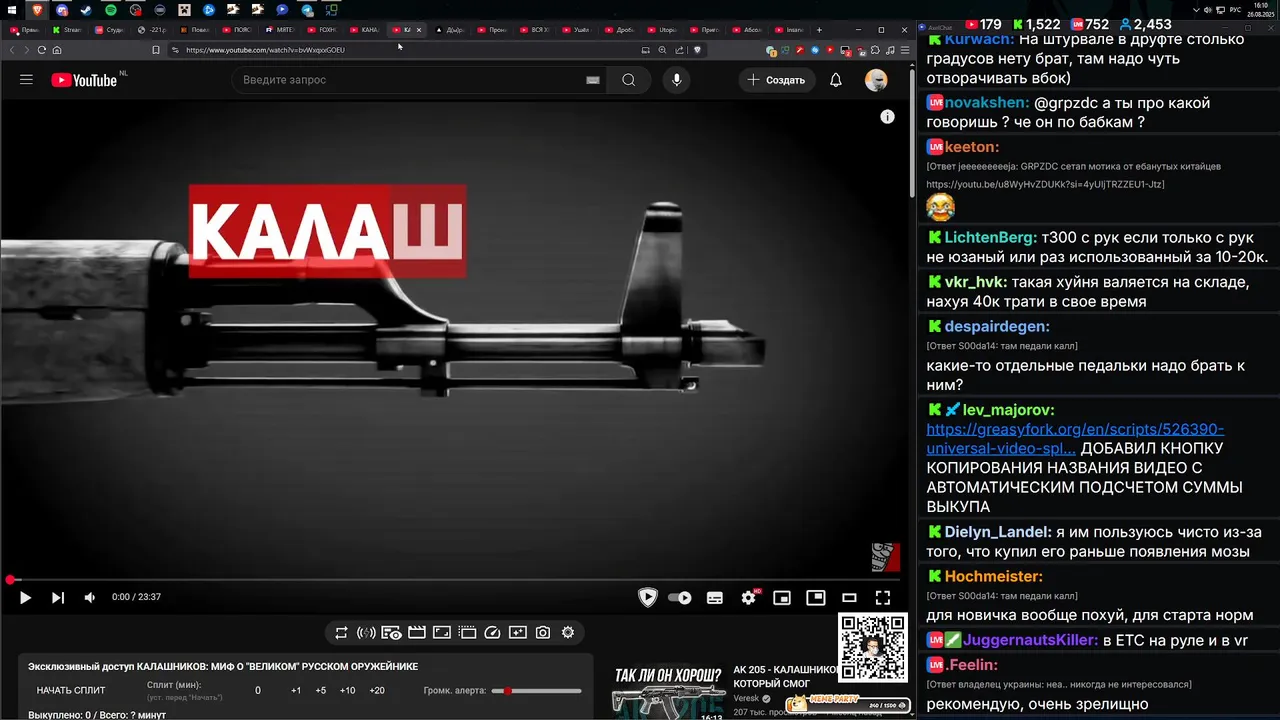Open Brave browser from the taskbar
This screenshot has width=1280, height=720.
37,10
